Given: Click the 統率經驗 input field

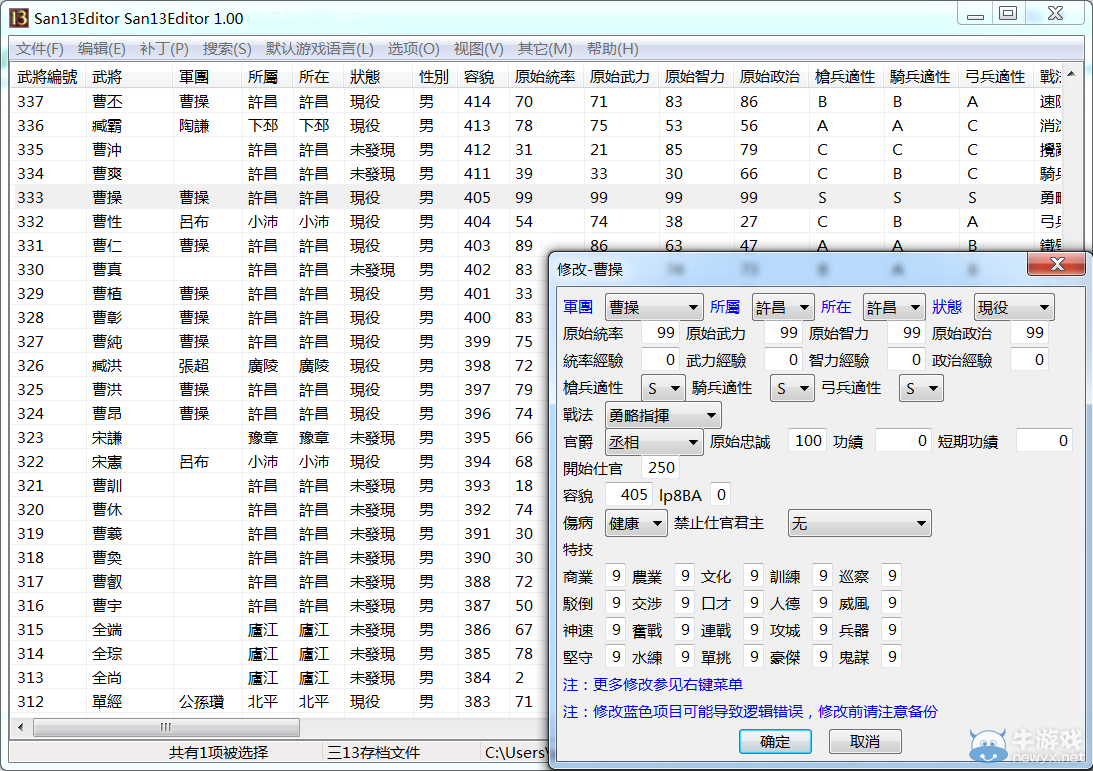Looking at the screenshot, I should pyautogui.click(x=660, y=360).
